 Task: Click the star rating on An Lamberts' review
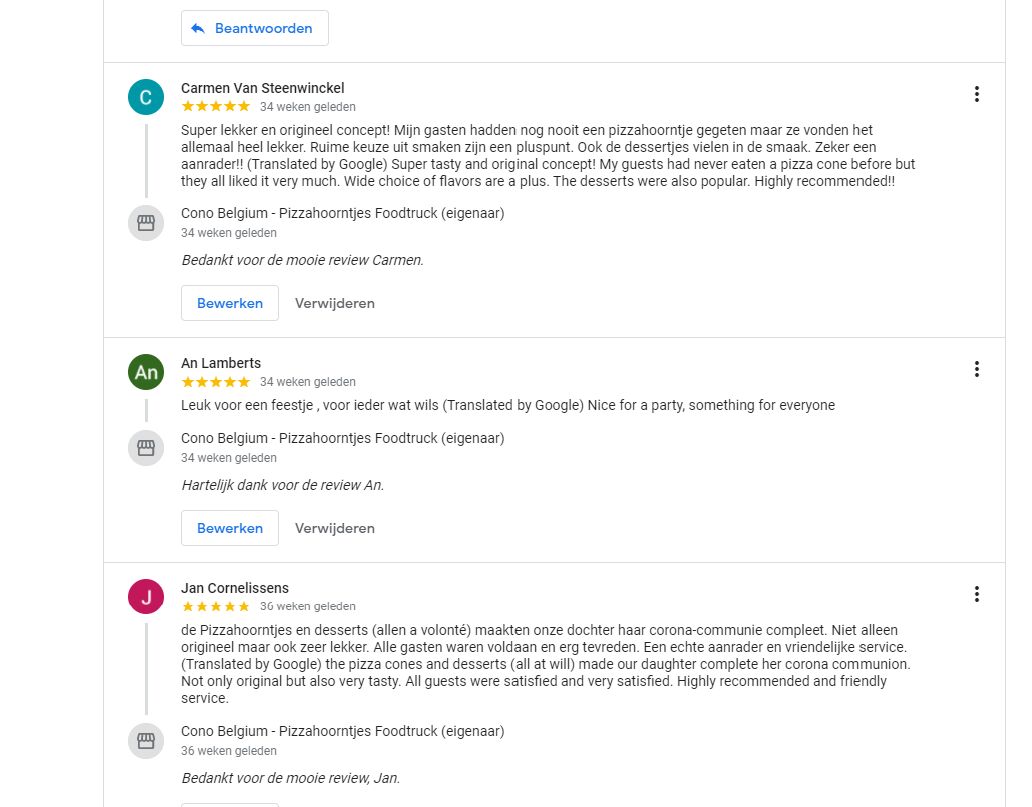pos(215,381)
